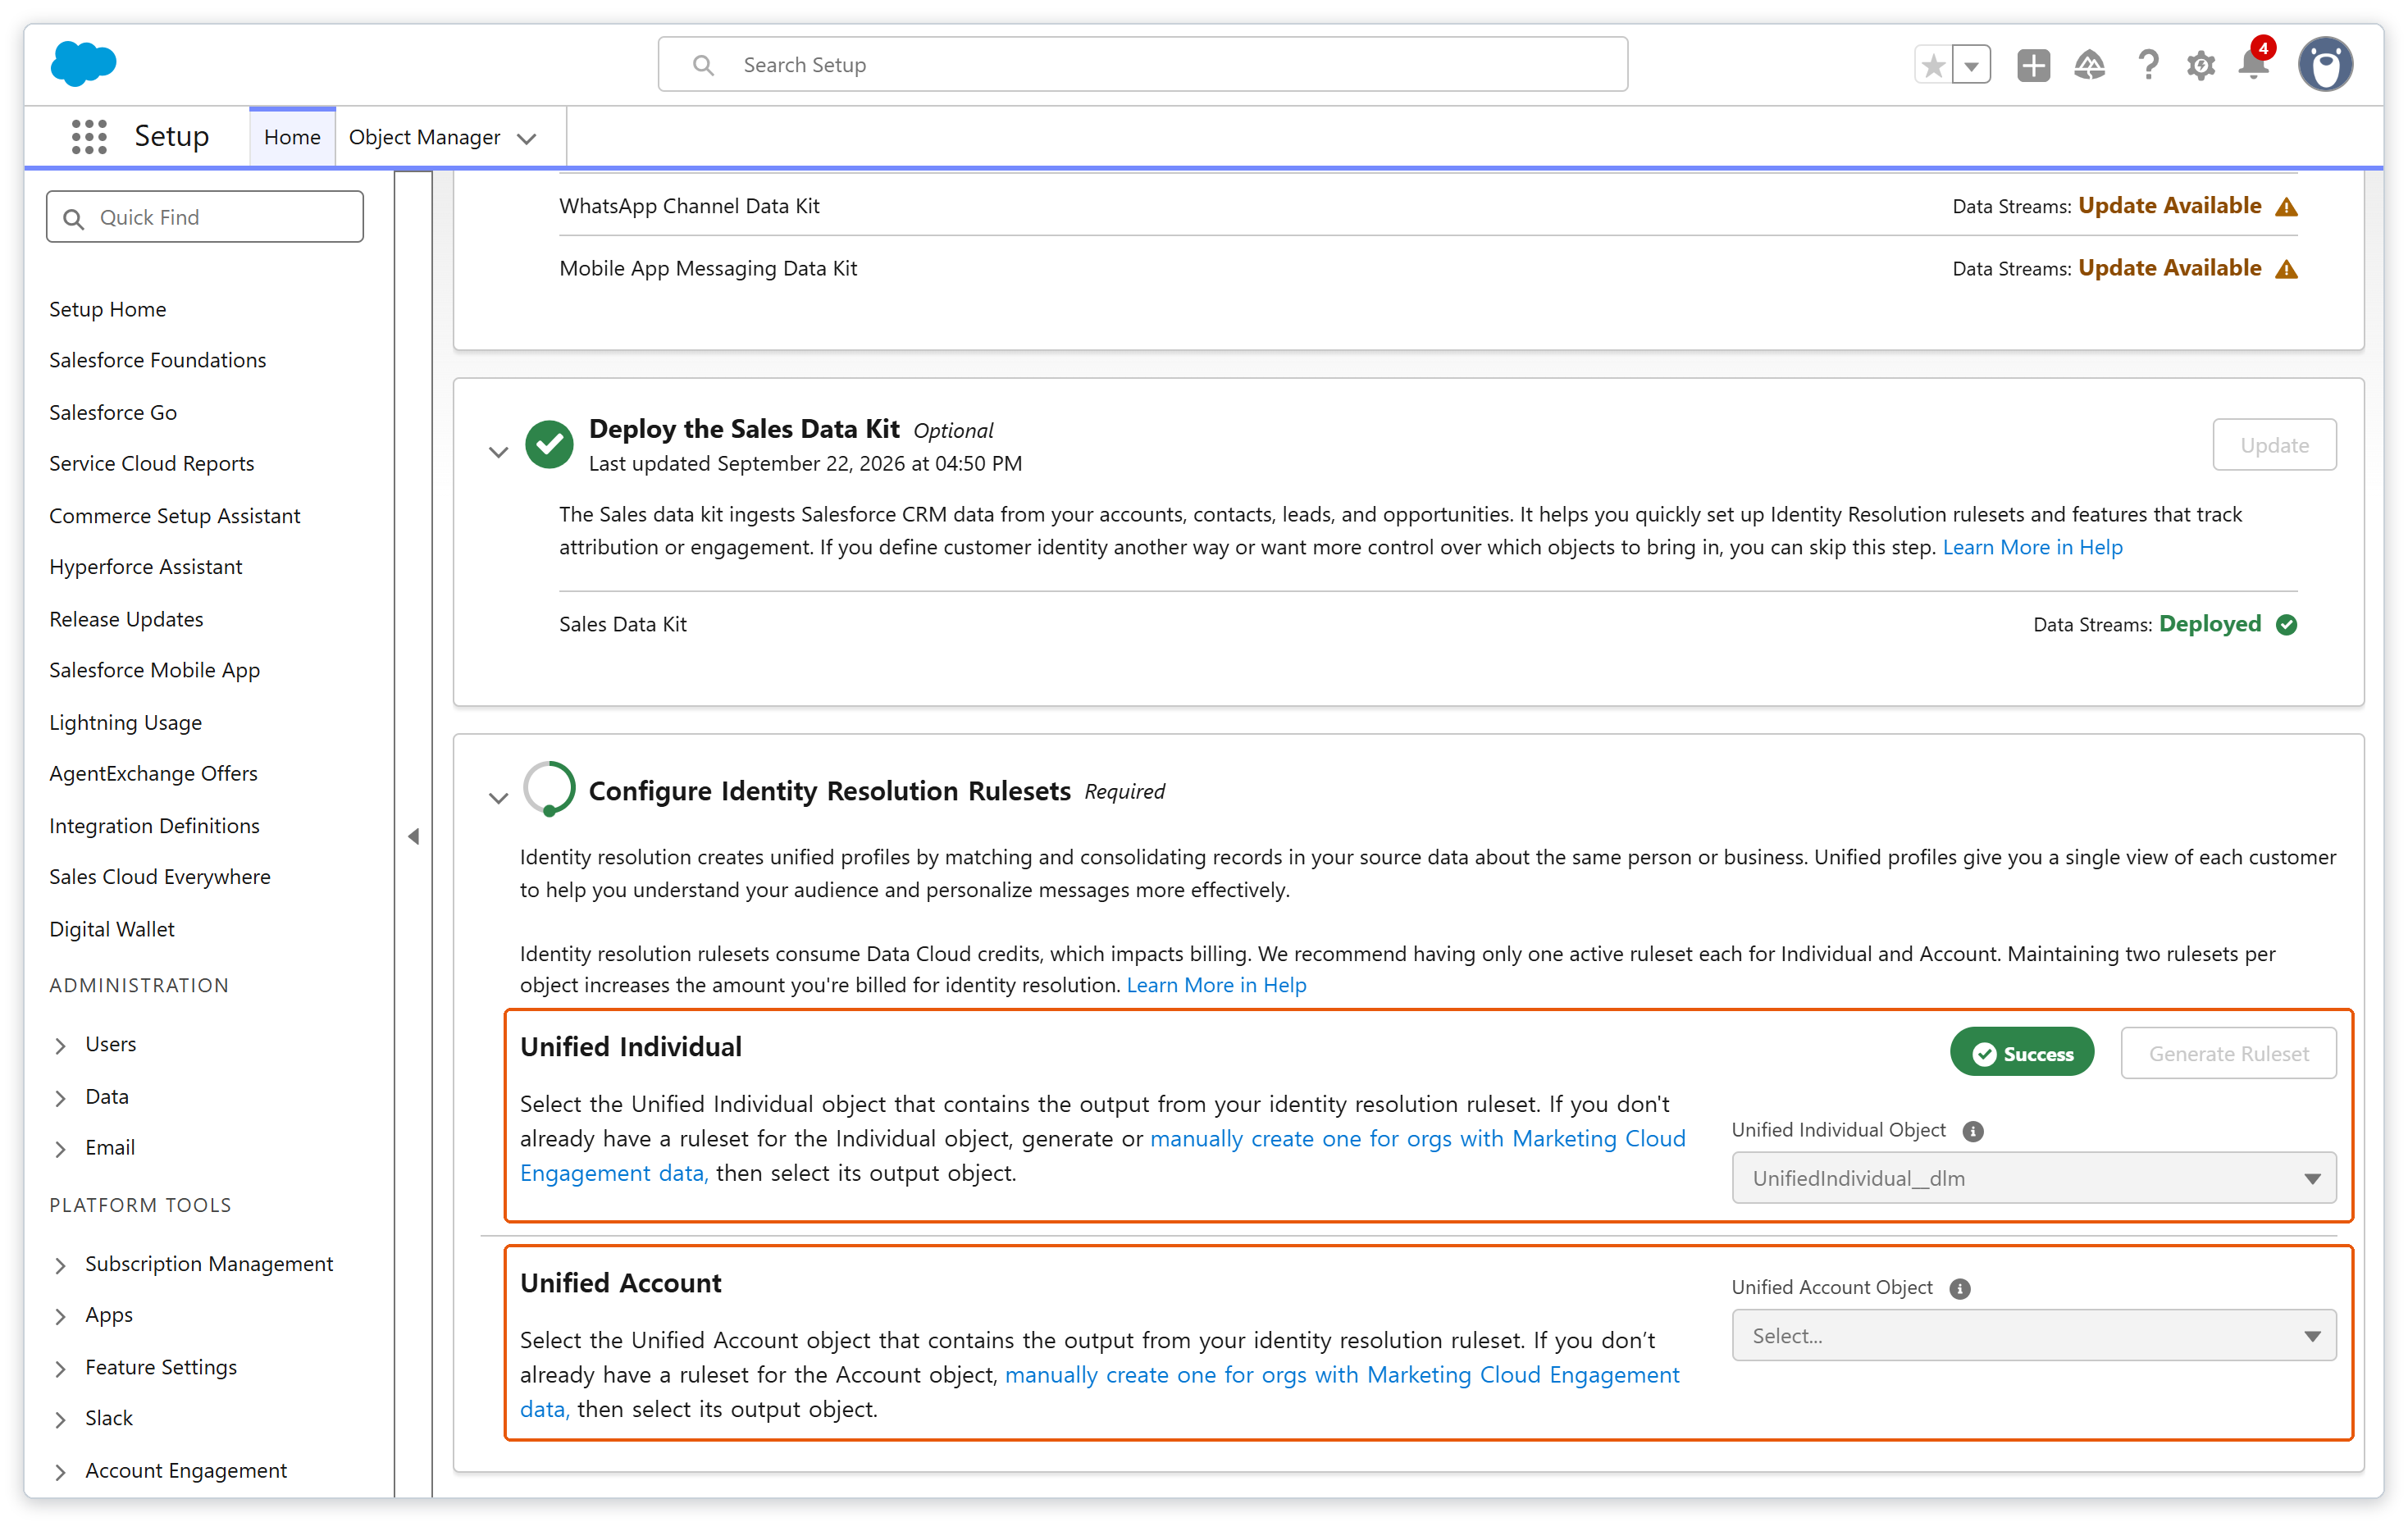Open the Setup gear menu
Viewport: 2408px width, 1522px height.
point(2200,66)
